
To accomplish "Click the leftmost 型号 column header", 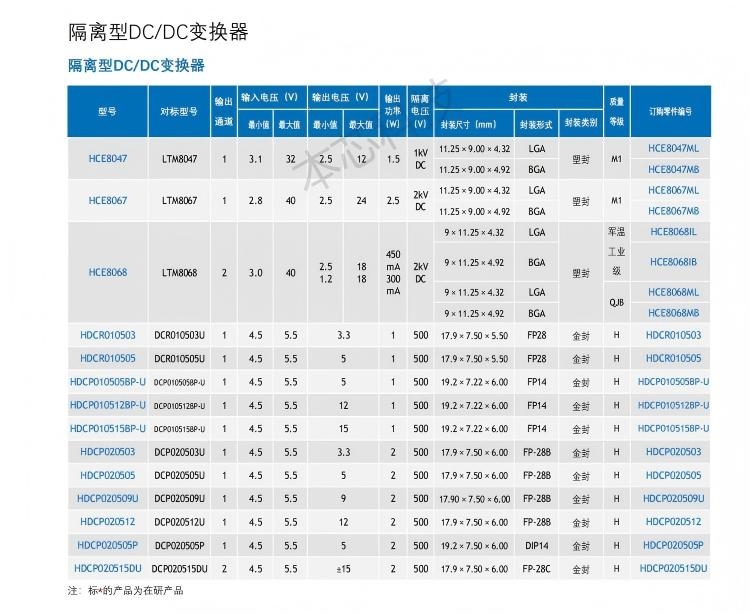I will click(107, 112).
